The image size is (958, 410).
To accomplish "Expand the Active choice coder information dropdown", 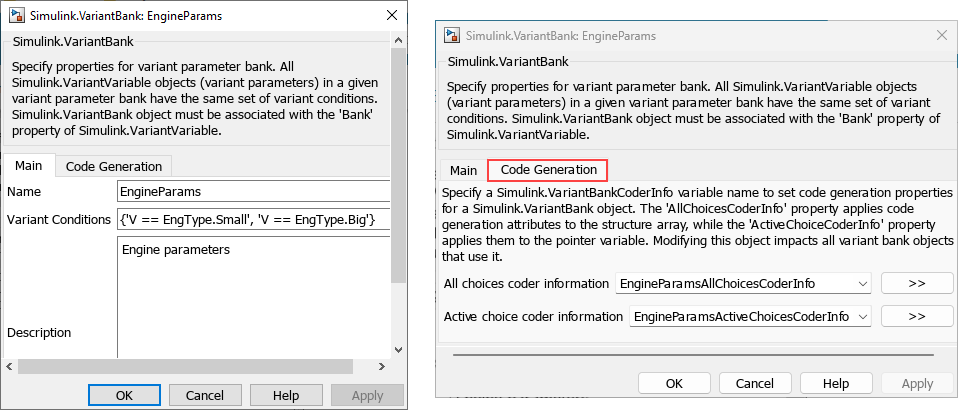I will point(863,317).
